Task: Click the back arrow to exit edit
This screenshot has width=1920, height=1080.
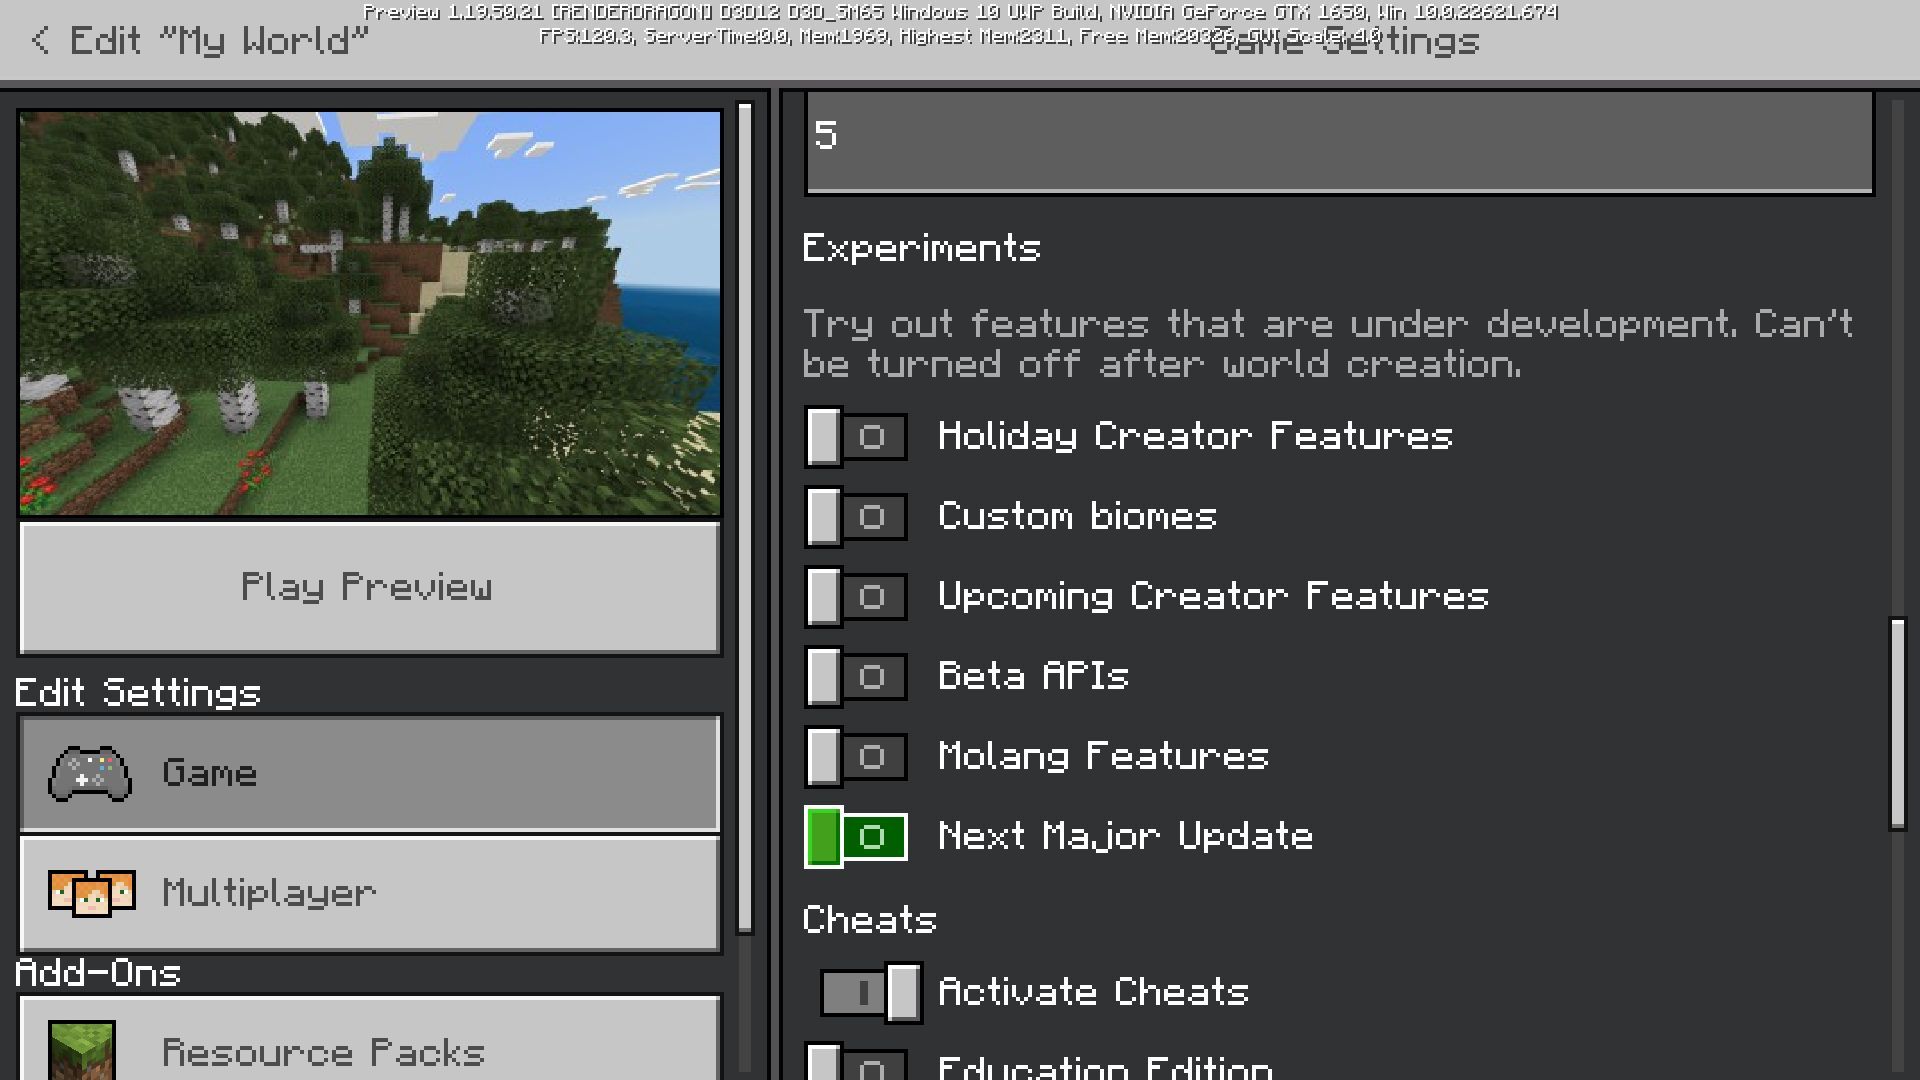Action: pyautogui.click(x=41, y=41)
